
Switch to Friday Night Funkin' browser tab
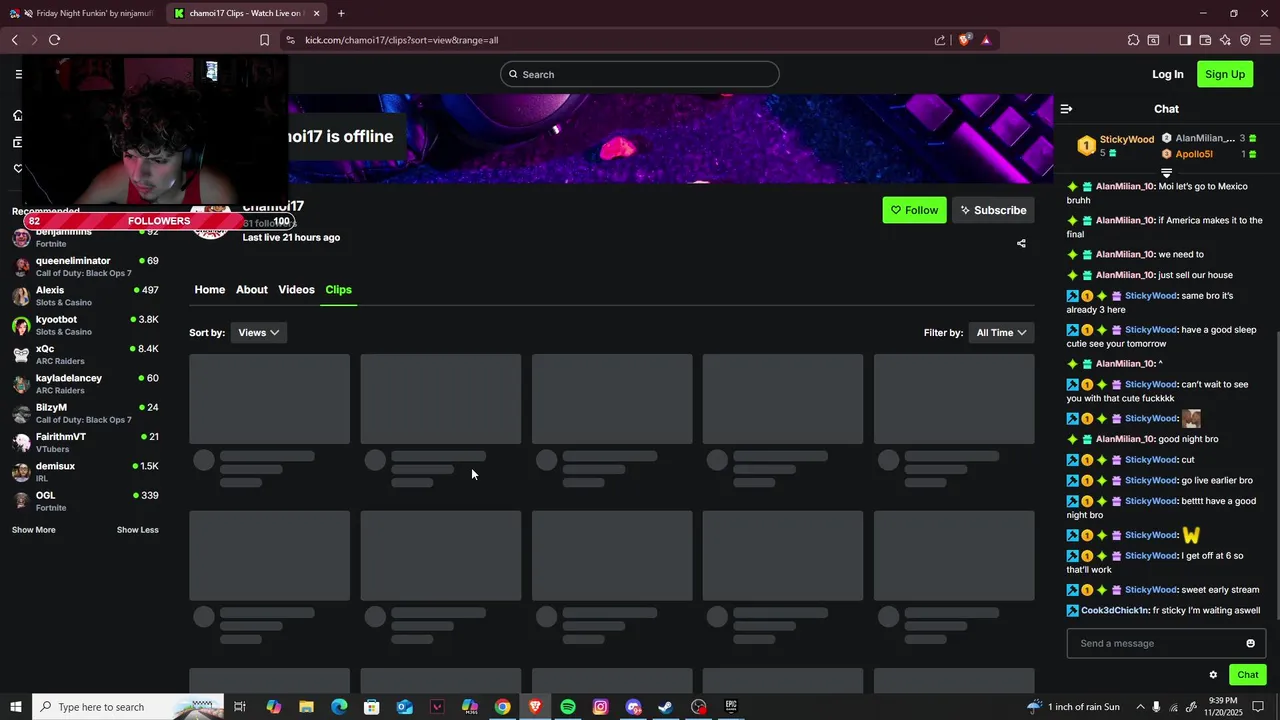point(82,13)
